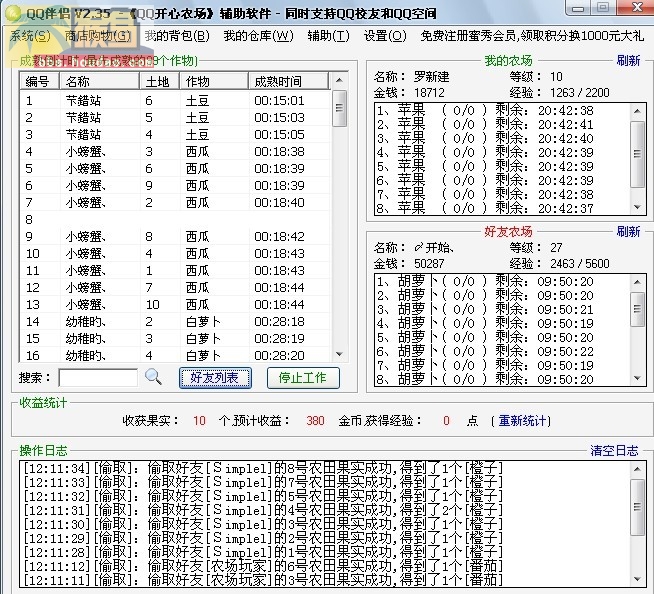Screen dimensions: 654x594
Task: Select row 16 白萝卜 00:28:20
Action: pyautogui.click(x=175, y=355)
